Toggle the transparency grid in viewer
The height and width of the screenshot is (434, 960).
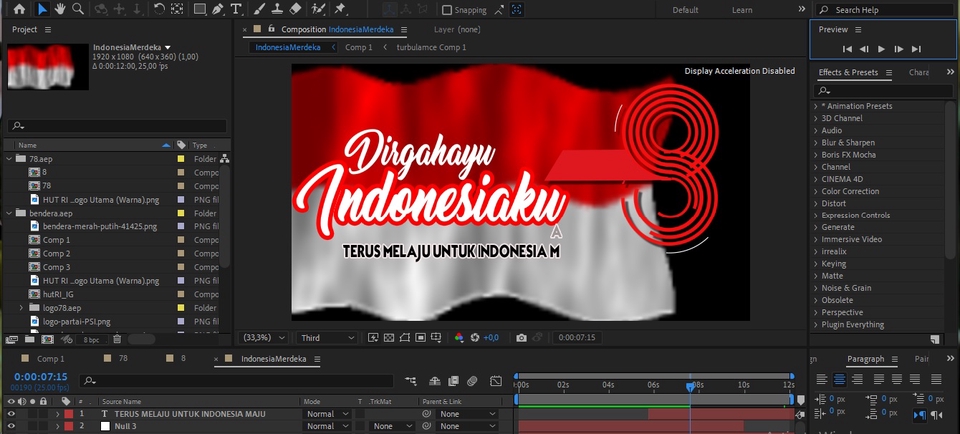389,337
